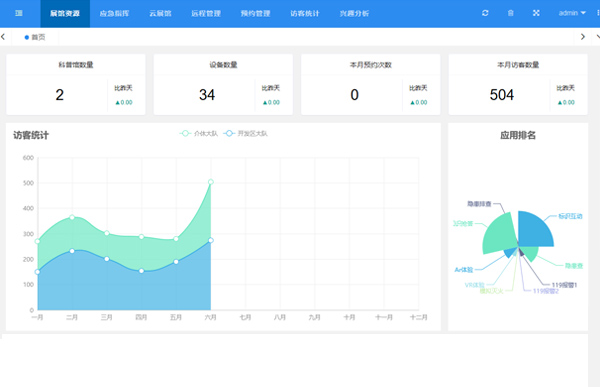Click the green data point at 二月
This screenshot has height=387, width=600.
coord(72,217)
